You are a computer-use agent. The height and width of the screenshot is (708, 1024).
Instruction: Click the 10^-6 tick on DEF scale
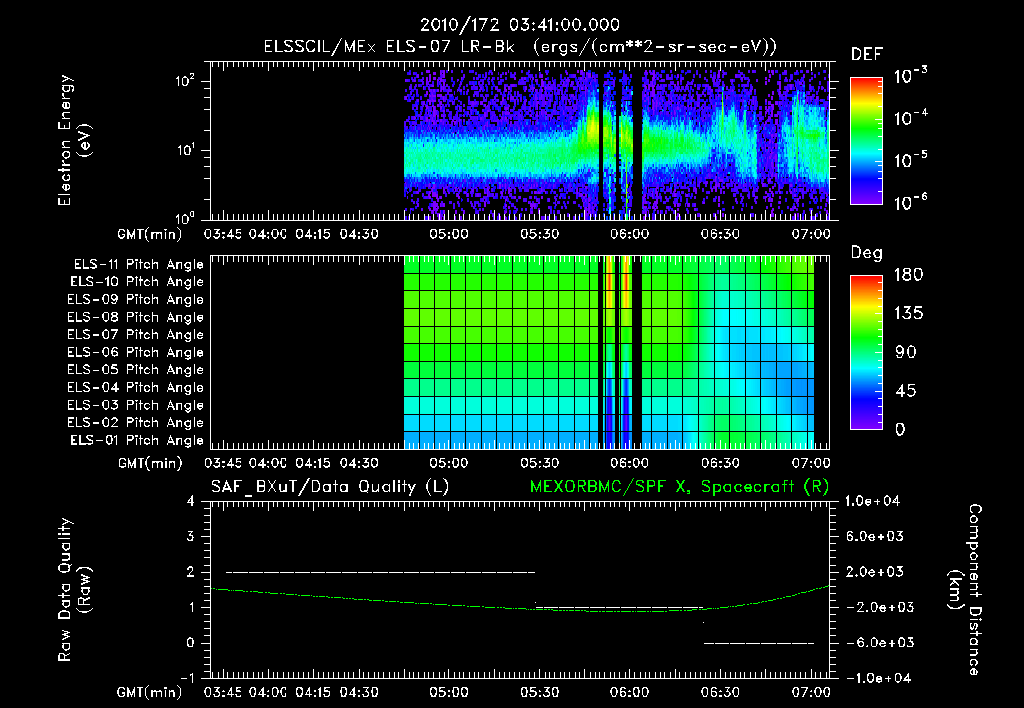point(911,202)
